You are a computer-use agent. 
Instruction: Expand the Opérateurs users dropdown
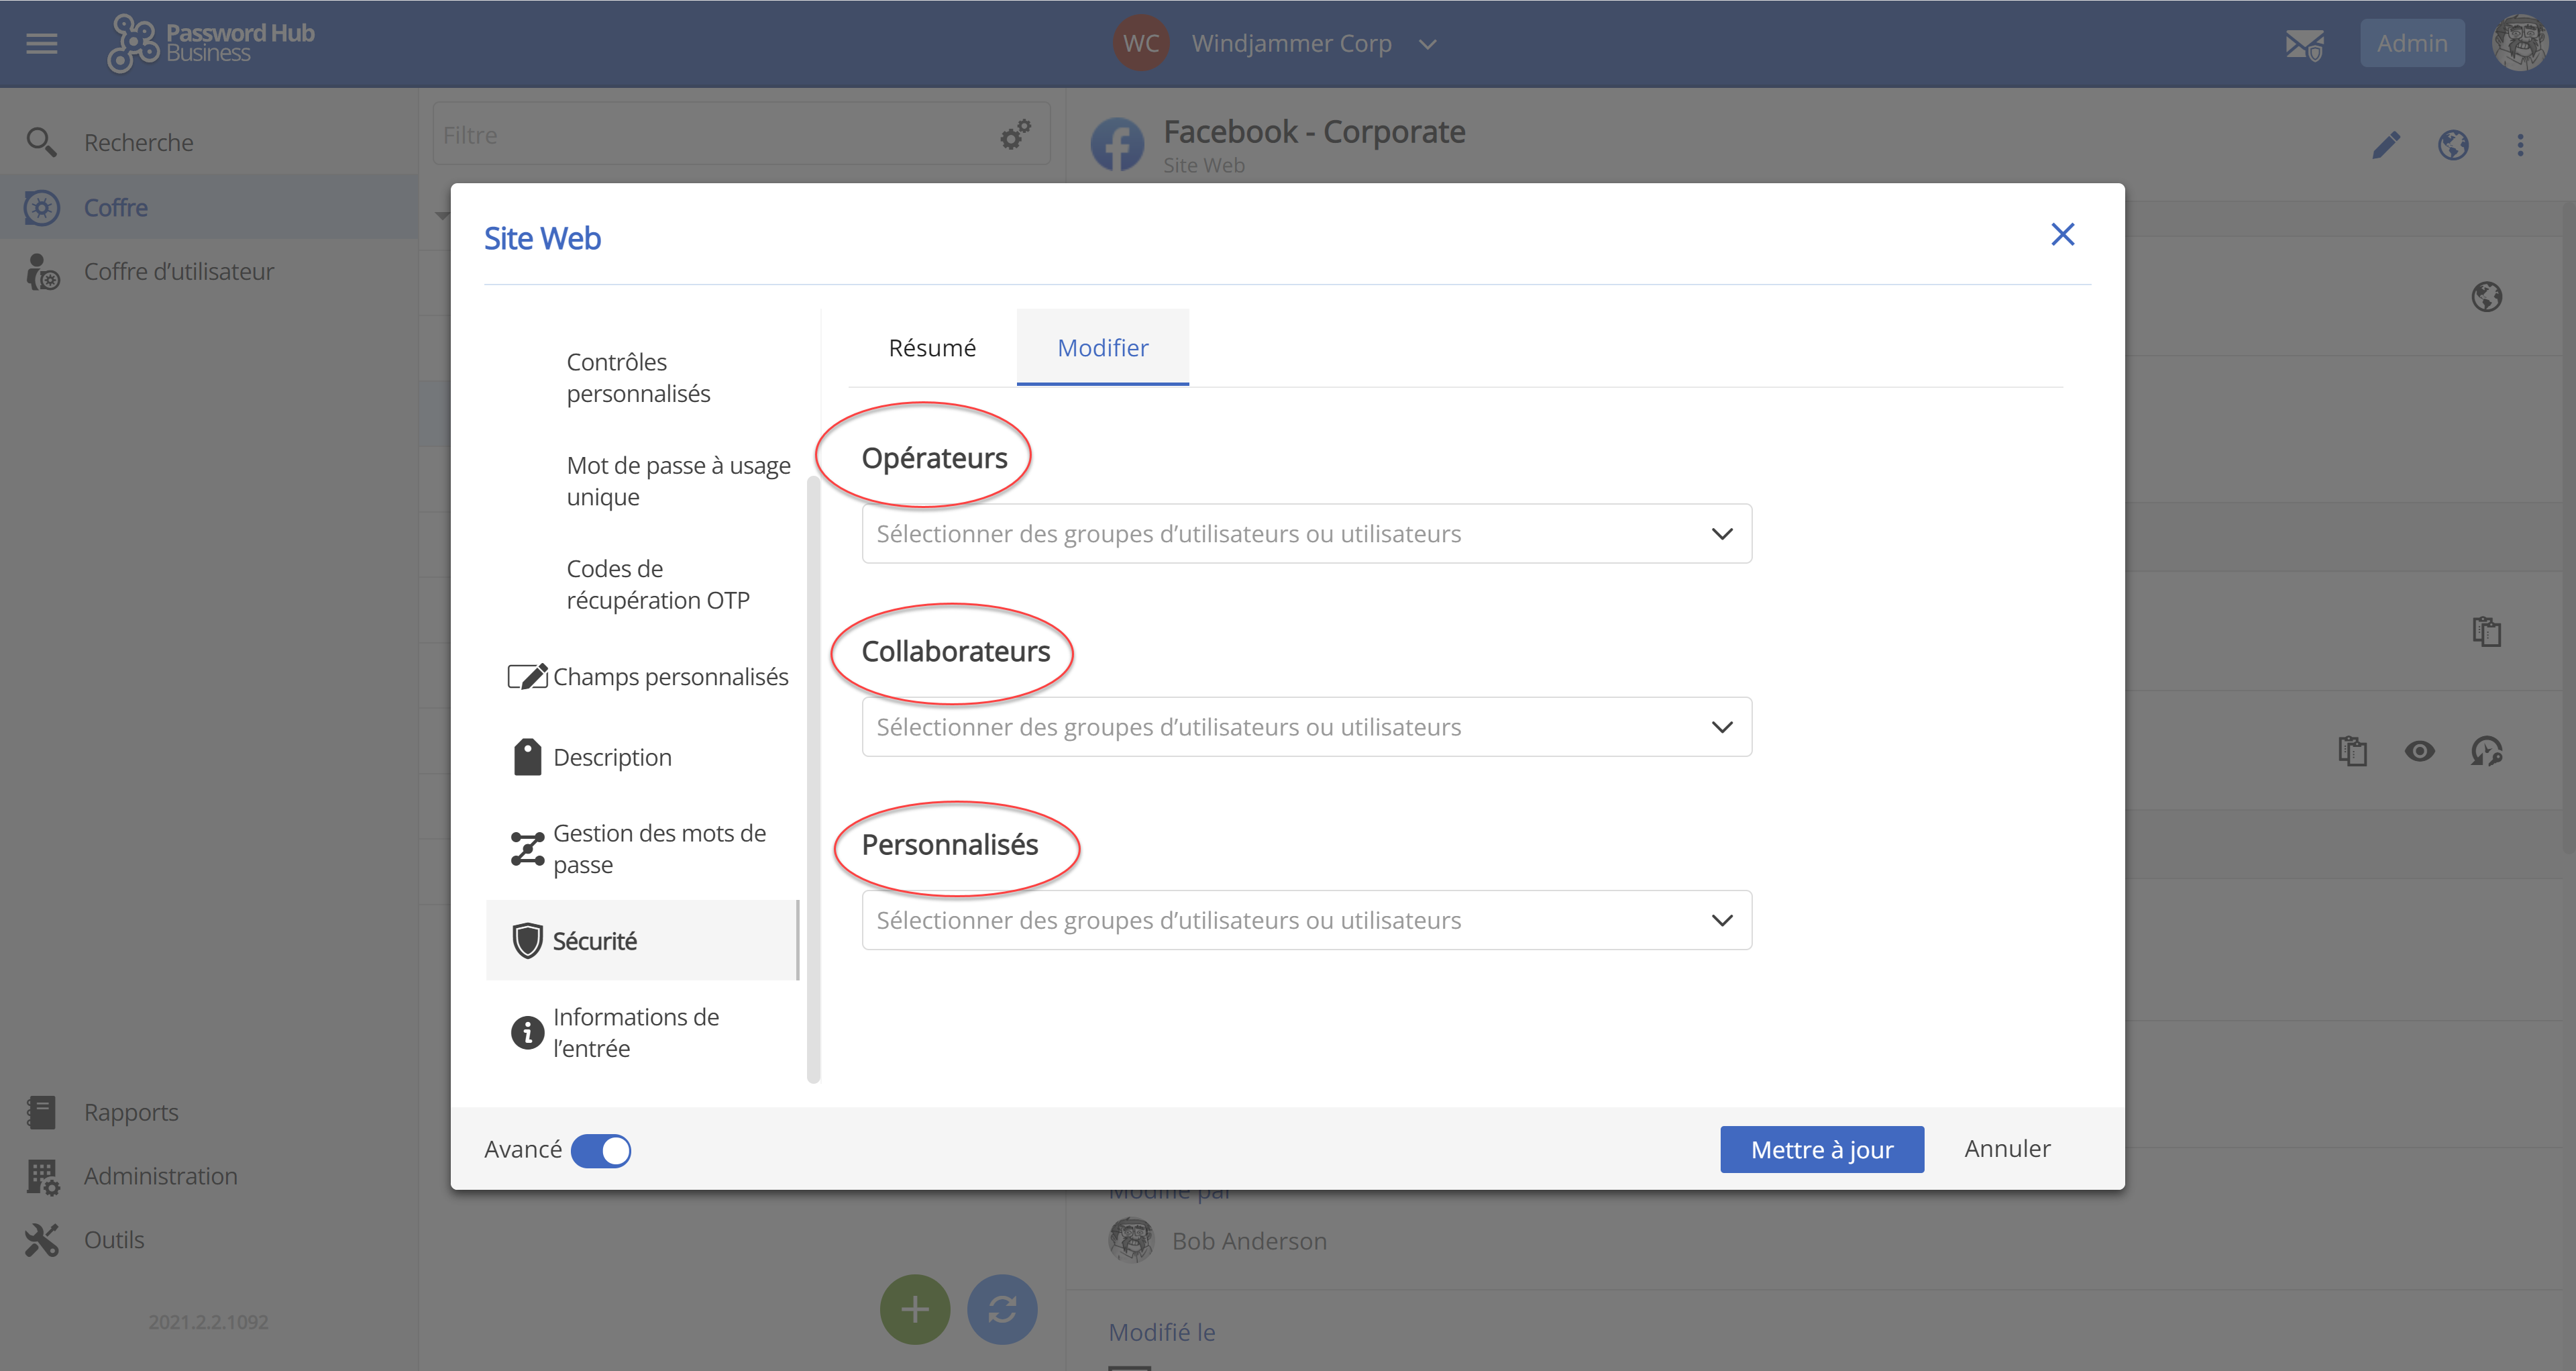coord(1306,534)
